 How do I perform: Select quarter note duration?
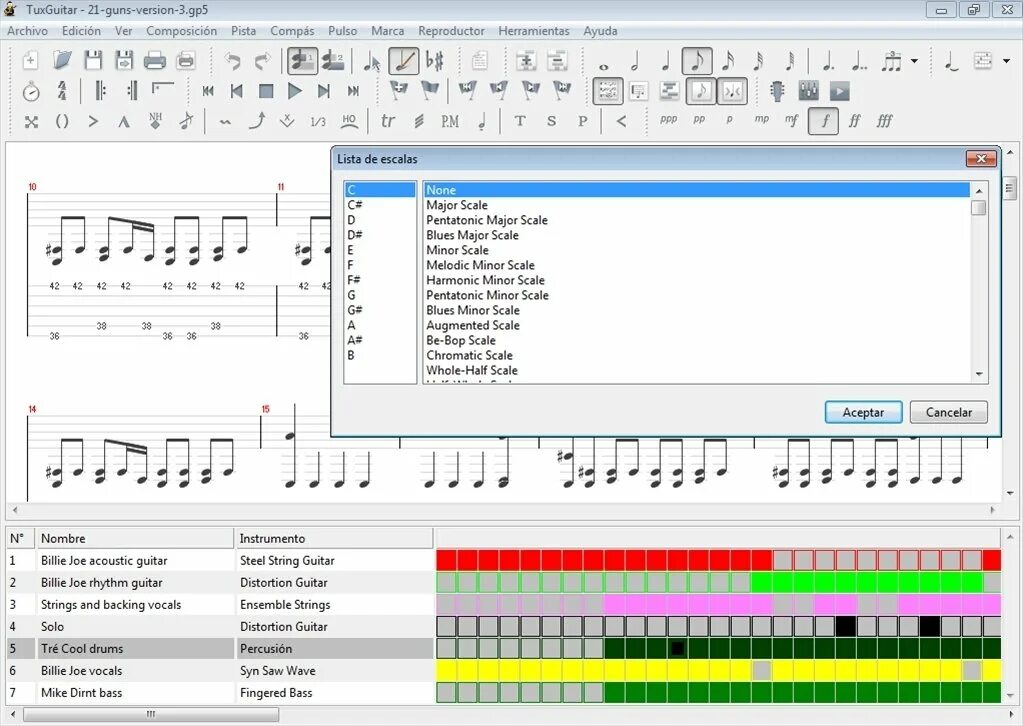pos(665,61)
